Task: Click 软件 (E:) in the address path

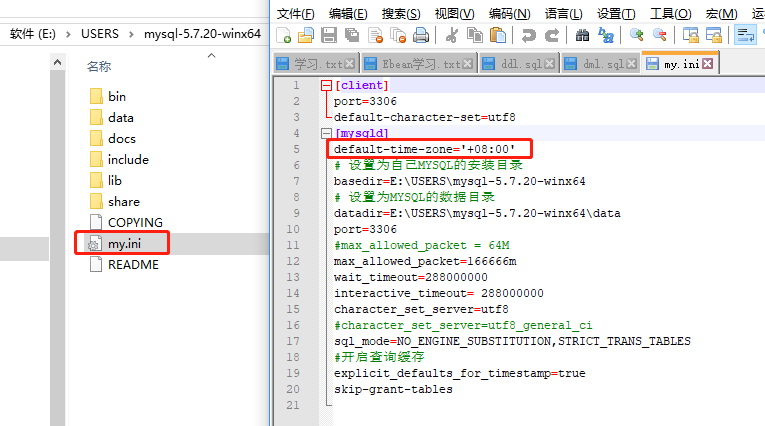Action: [x=33, y=34]
